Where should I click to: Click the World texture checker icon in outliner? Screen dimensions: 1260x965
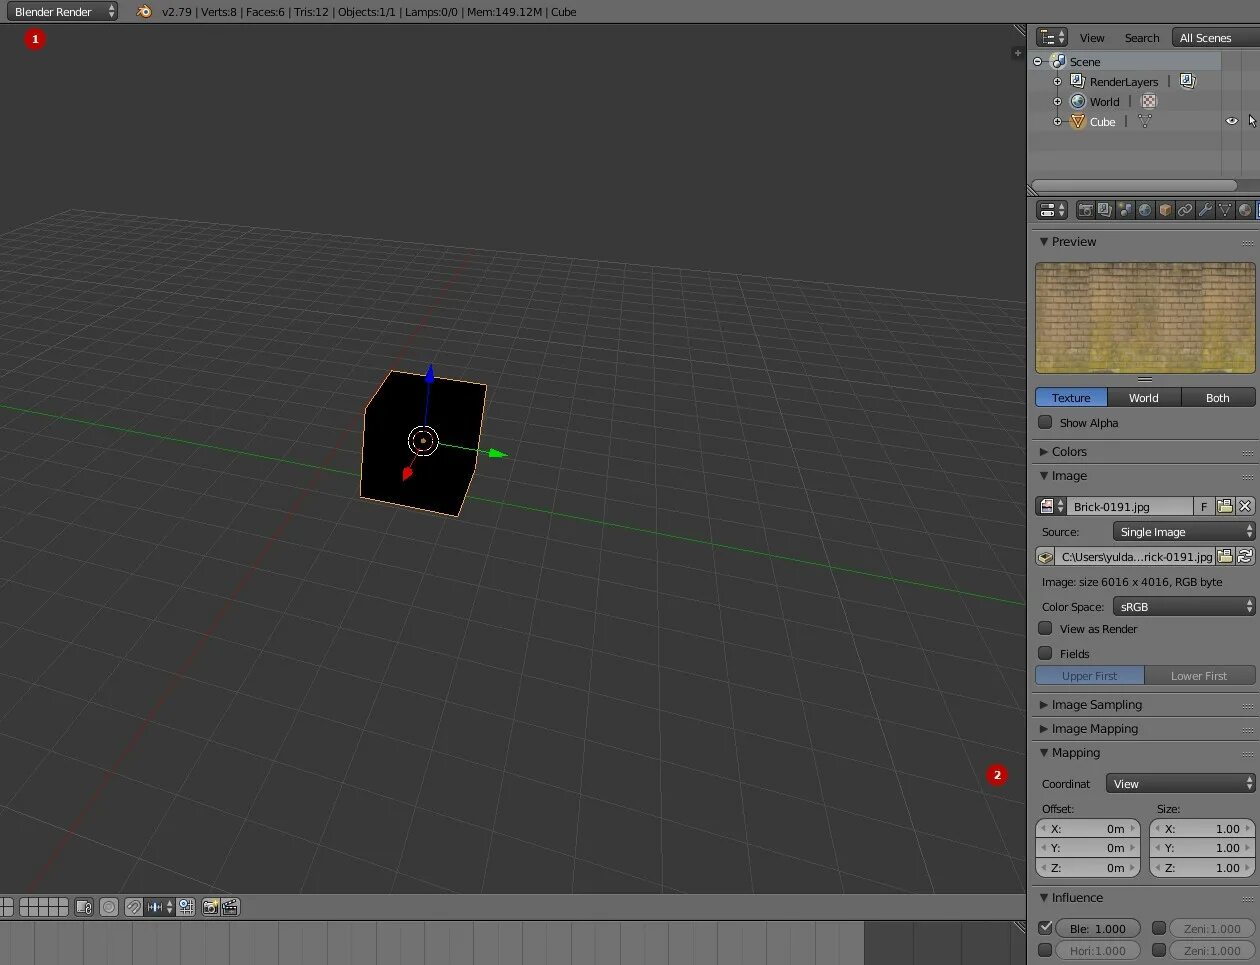coord(1149,101)
